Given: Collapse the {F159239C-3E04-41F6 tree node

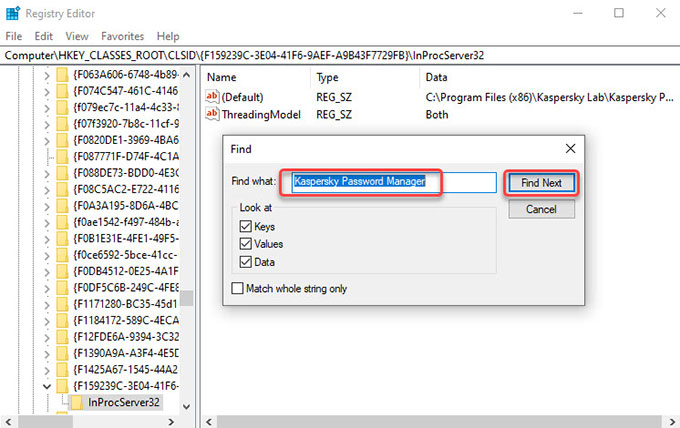Looking at the screenshot, I should coord(47,386).
